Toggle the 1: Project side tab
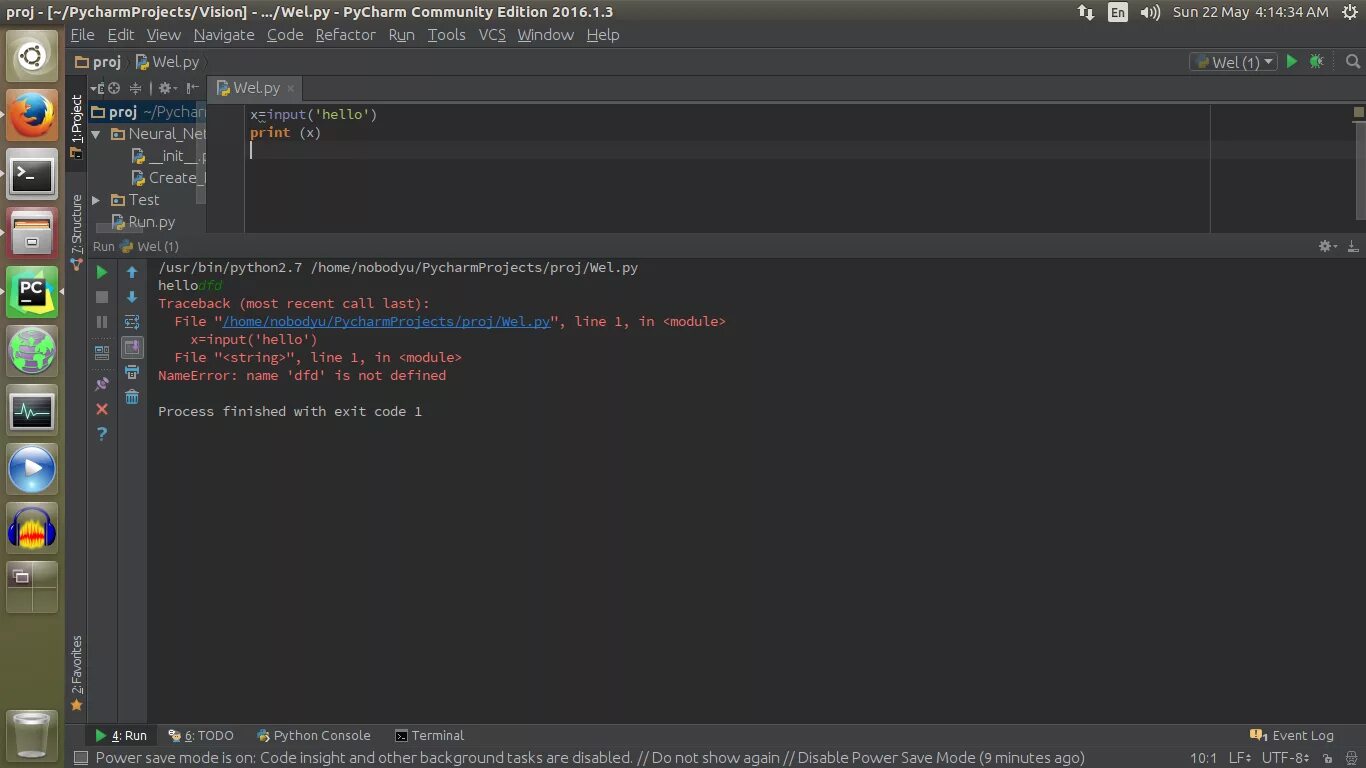This screenshot has width=1366, height=768. click(x=76, y=126)
